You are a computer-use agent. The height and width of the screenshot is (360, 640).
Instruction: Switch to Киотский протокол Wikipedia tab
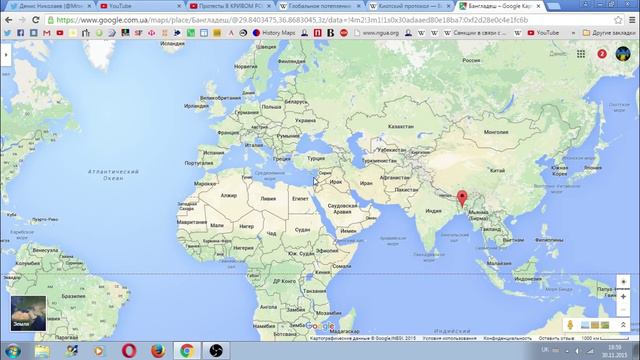pyautogui.click(x=409, y=6)
